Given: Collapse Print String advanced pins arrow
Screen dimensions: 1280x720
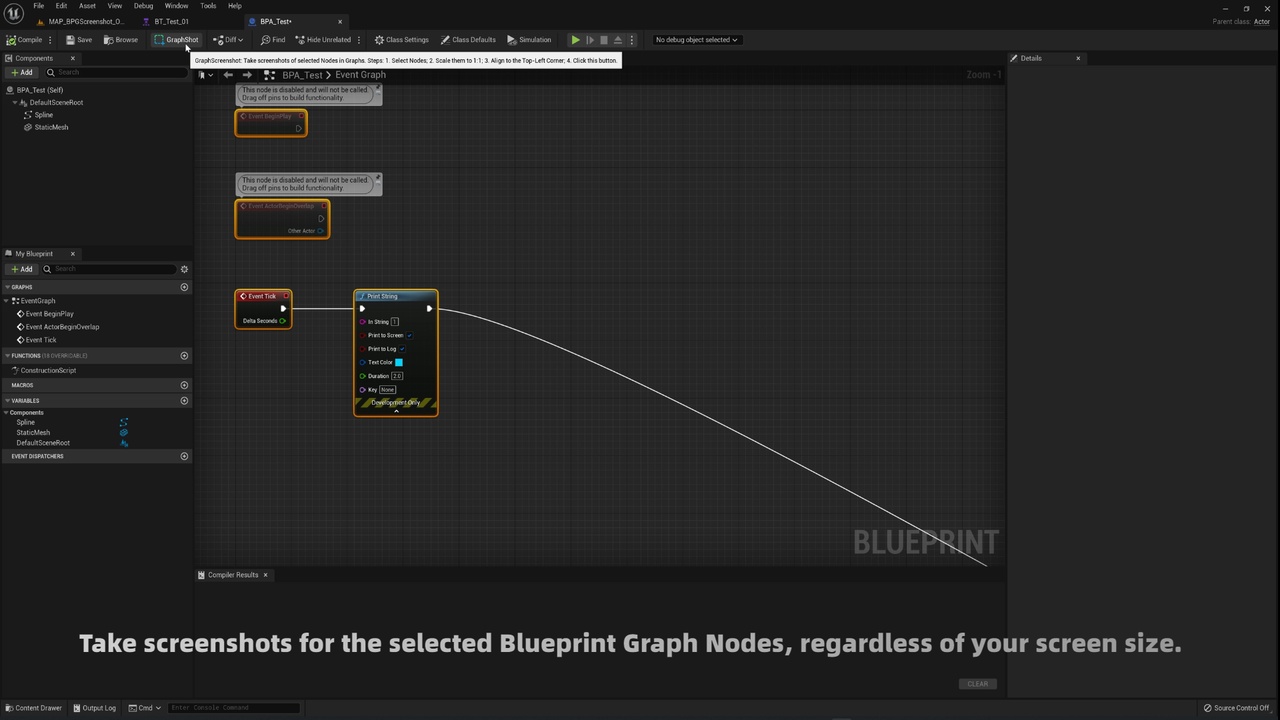Looking at the screenshot, I should pyautogui.click(x=396, y=411).
